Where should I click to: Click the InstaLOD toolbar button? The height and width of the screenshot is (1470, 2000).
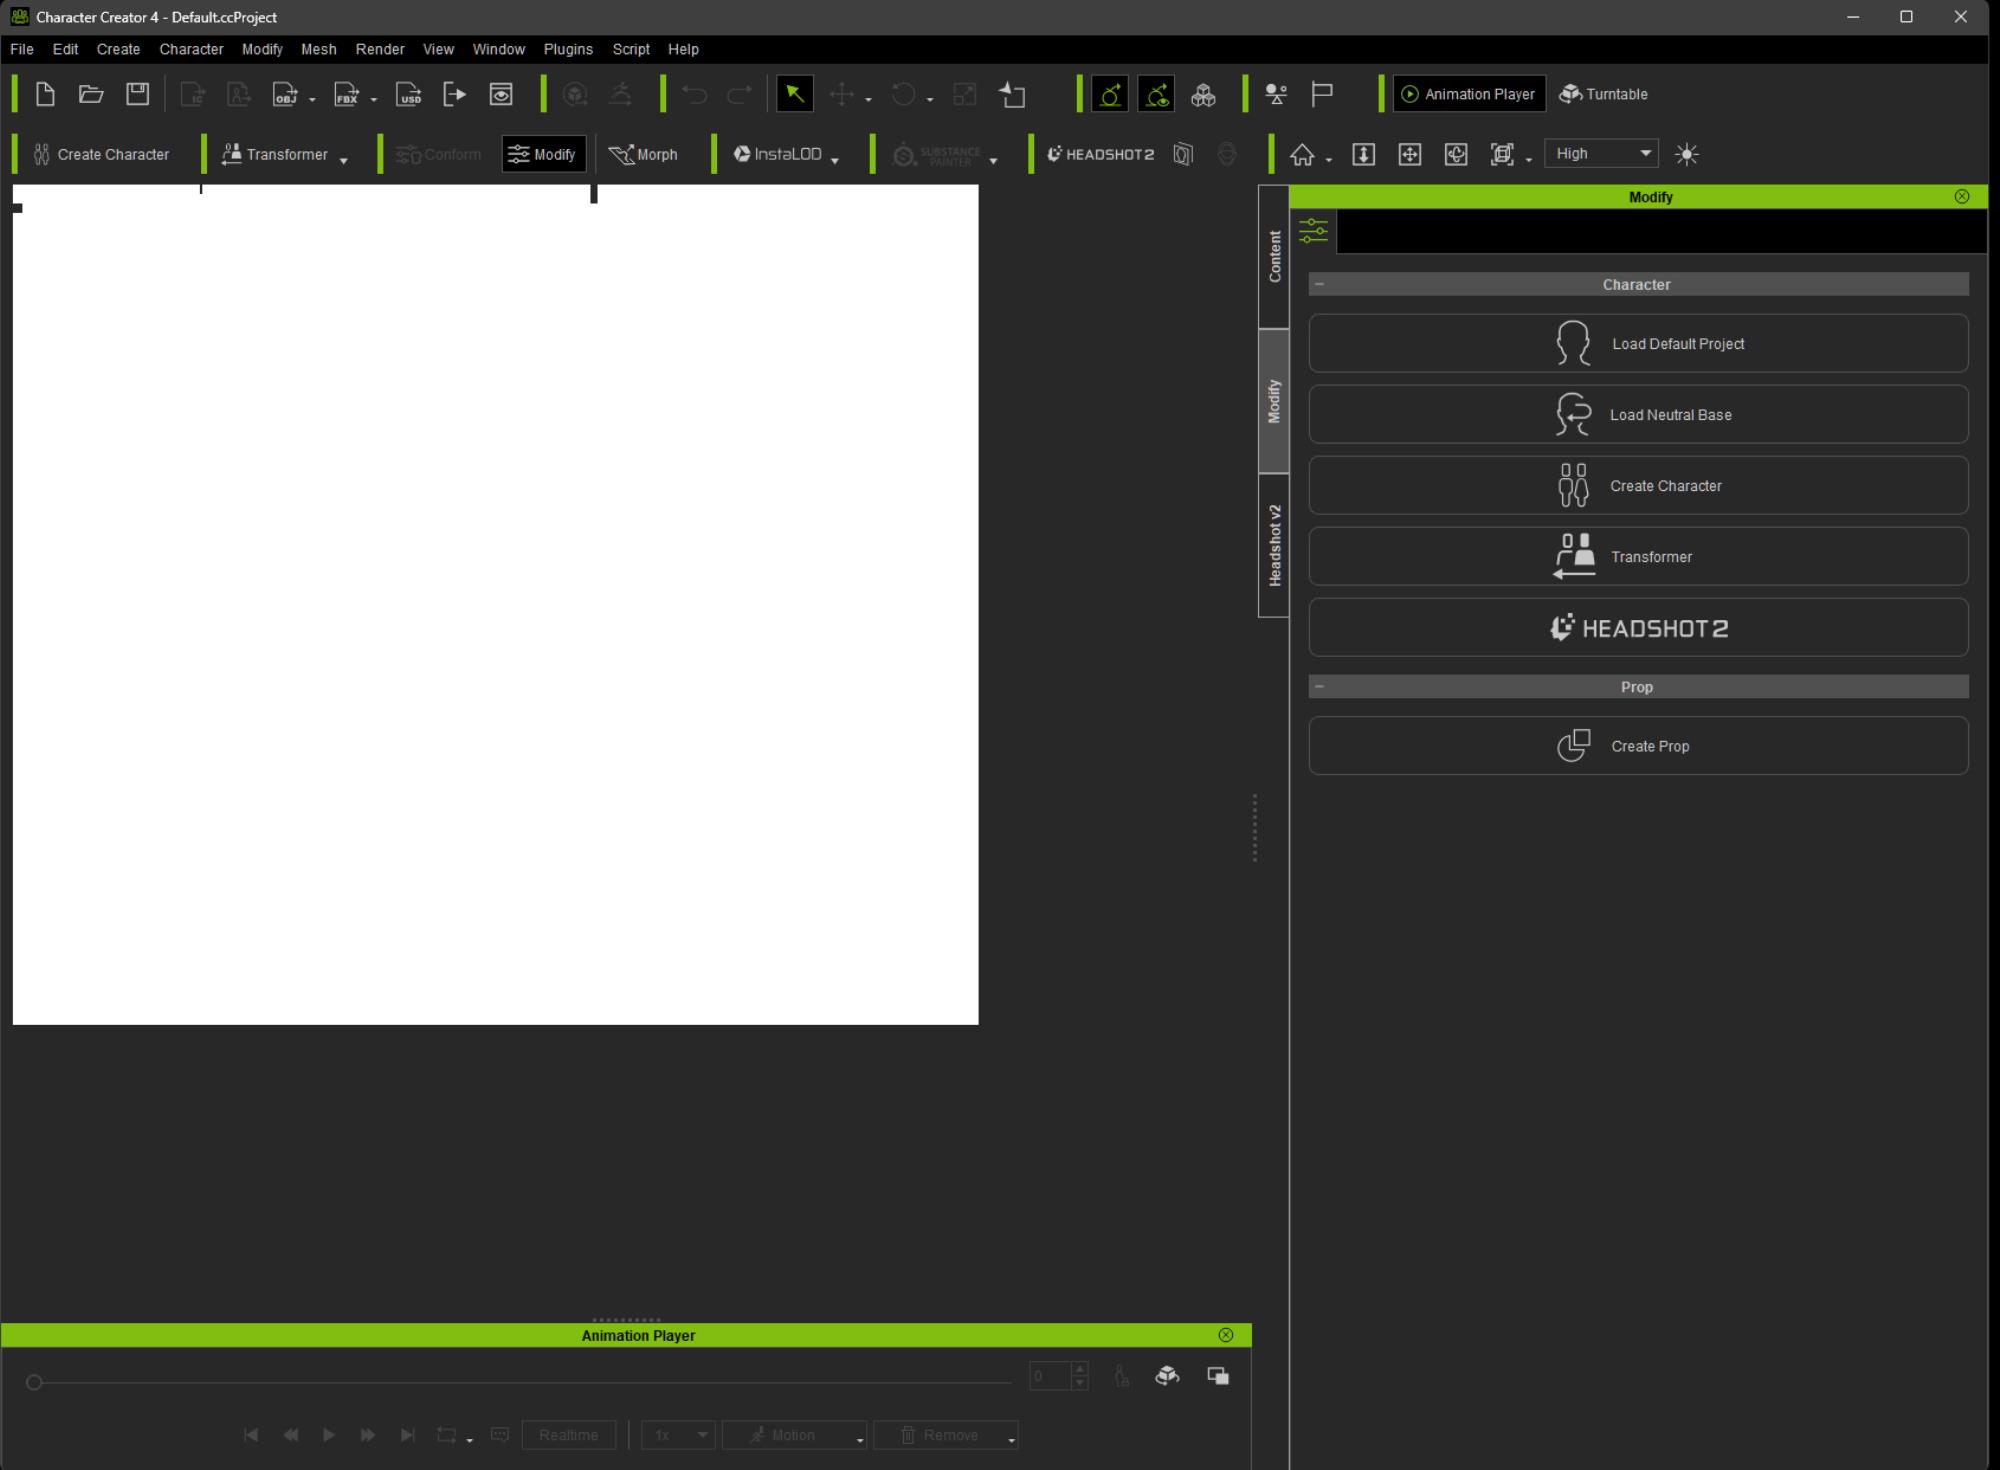[x=778, y=154]
